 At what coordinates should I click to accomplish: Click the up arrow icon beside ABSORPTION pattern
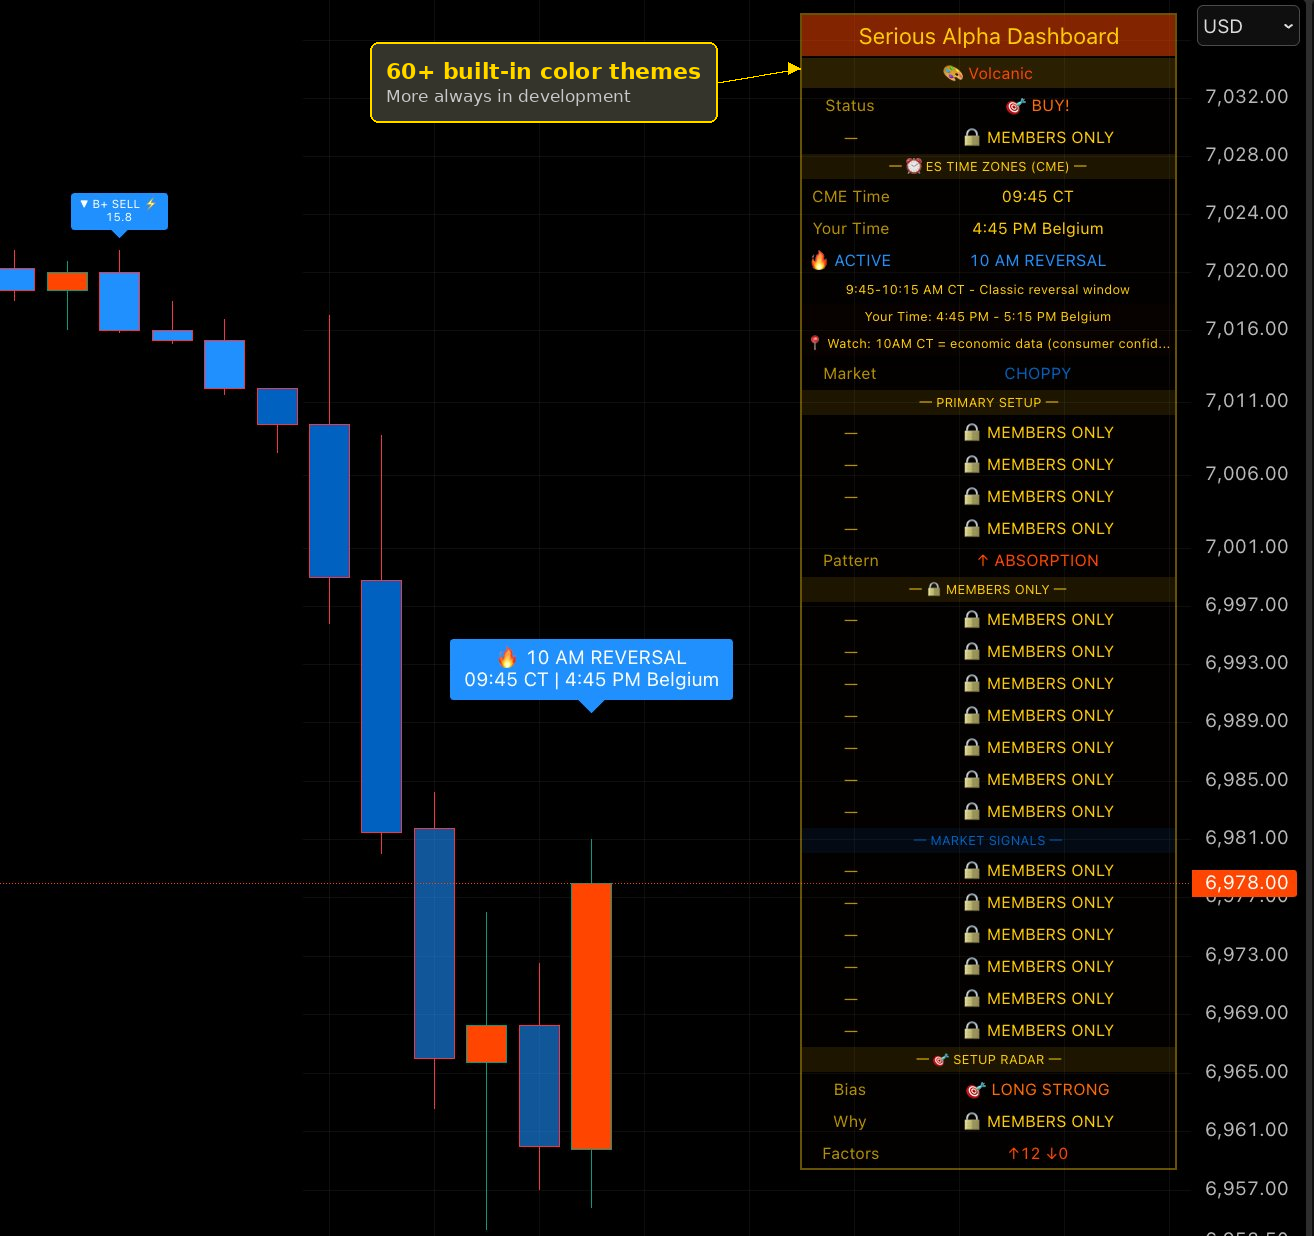[x=983, y=560]
